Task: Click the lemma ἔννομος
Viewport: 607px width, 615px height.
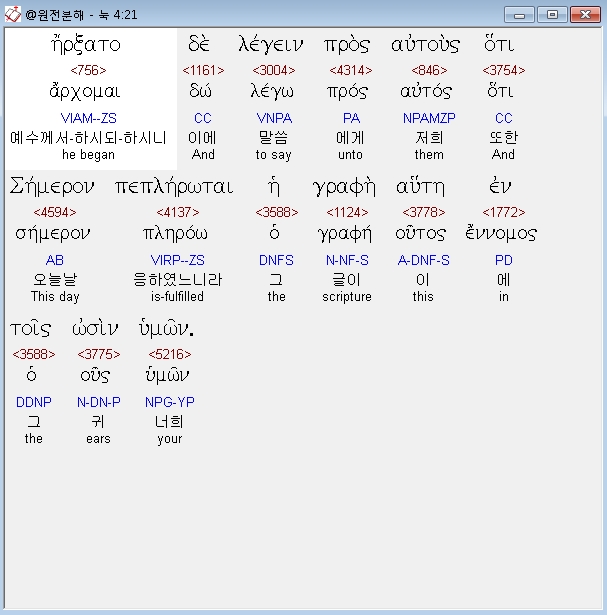Action: tap(501, 234)
